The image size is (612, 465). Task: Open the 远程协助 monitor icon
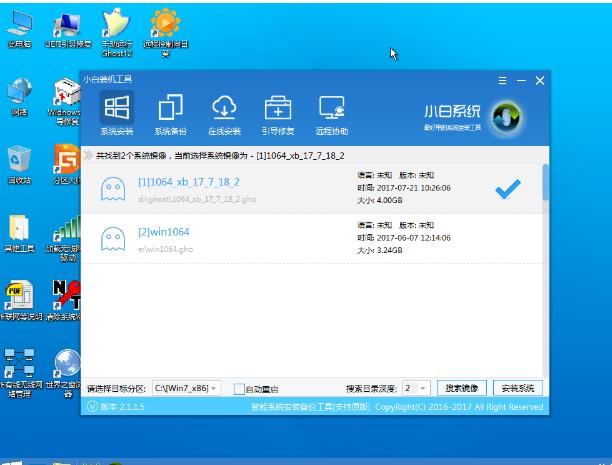pos(332,107)
